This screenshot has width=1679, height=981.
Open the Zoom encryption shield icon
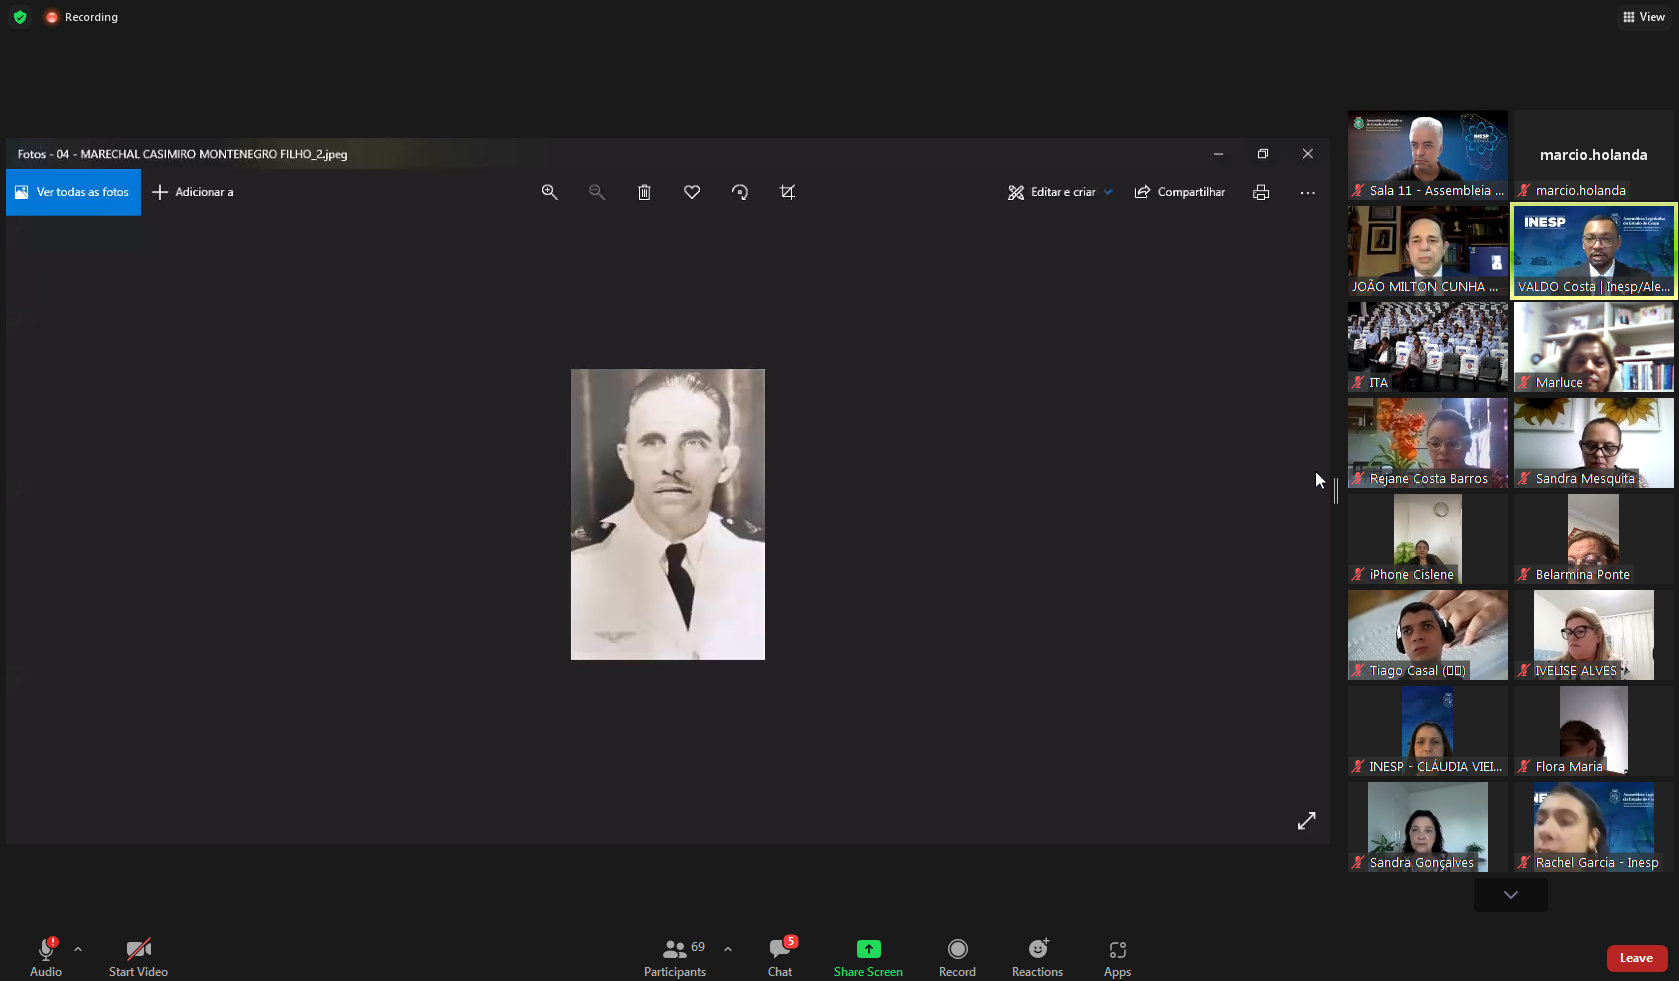point(20,17)
